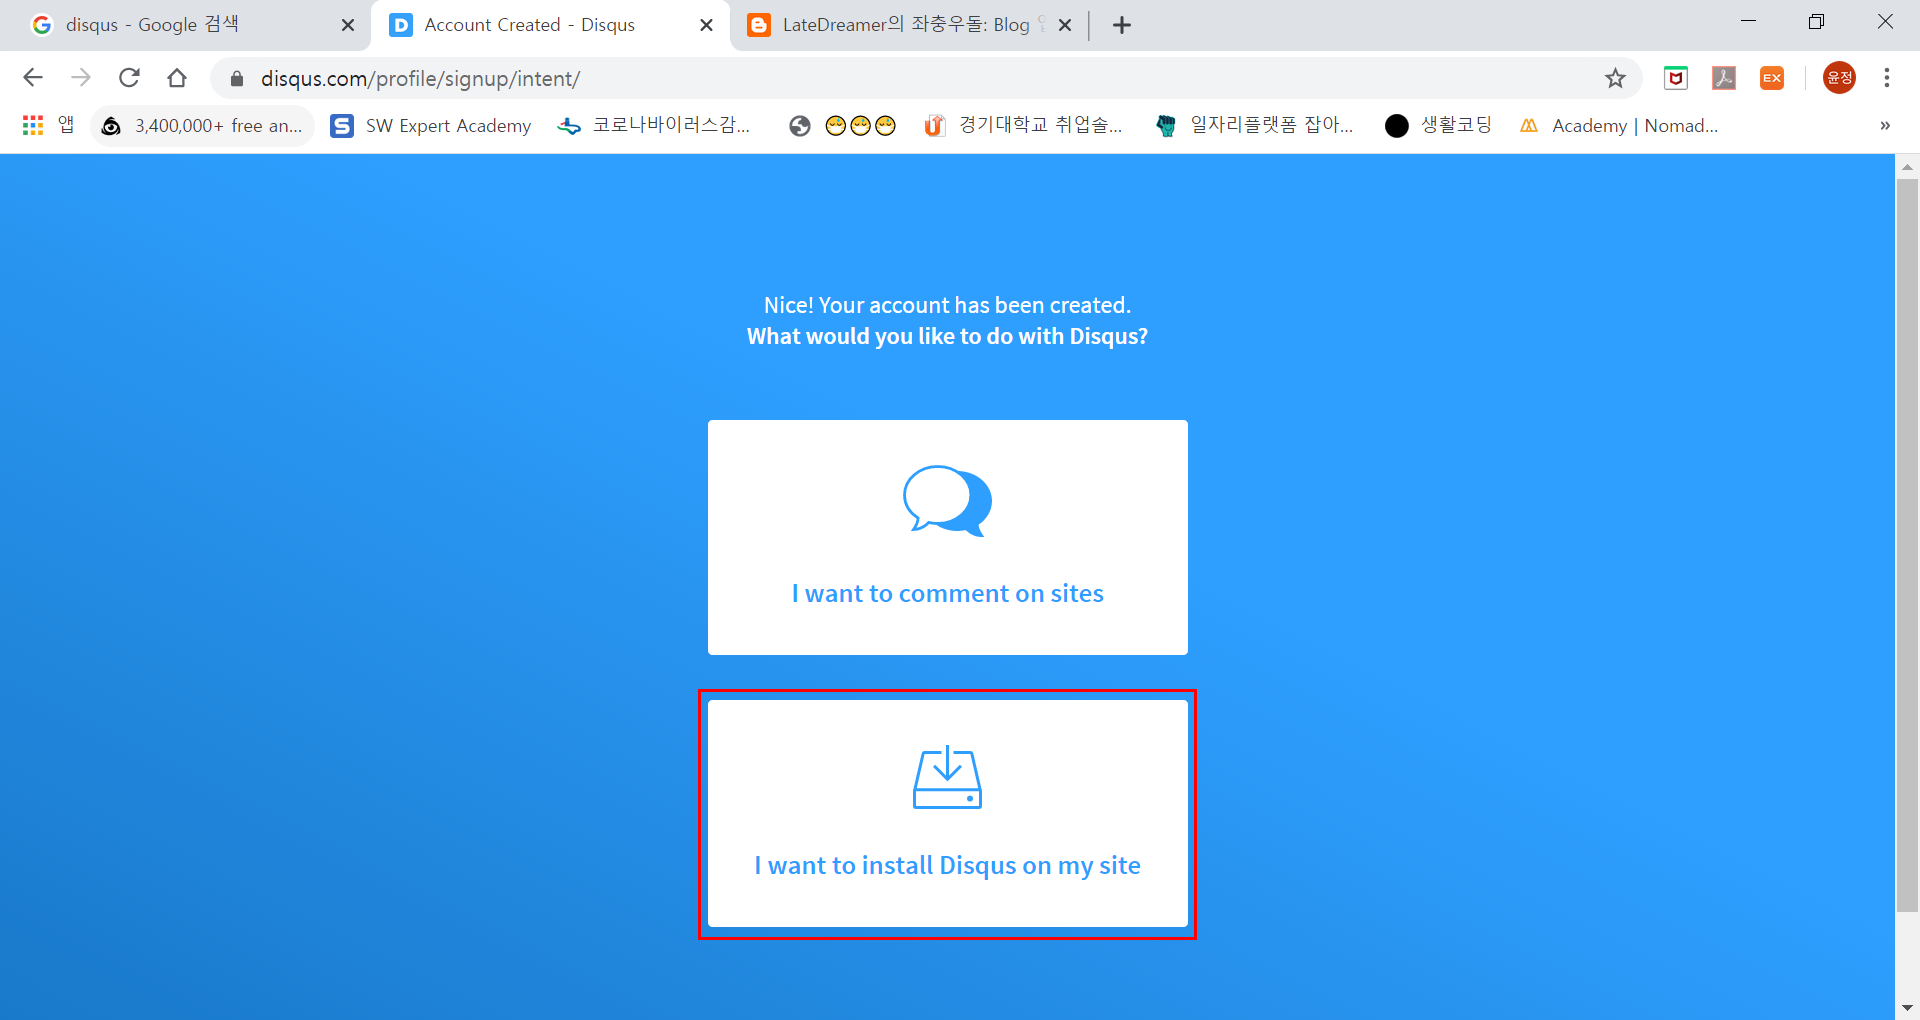Click the speech bubbles comment icon
Viewport: 1920px width, 1020px height.
pos(947,501)
